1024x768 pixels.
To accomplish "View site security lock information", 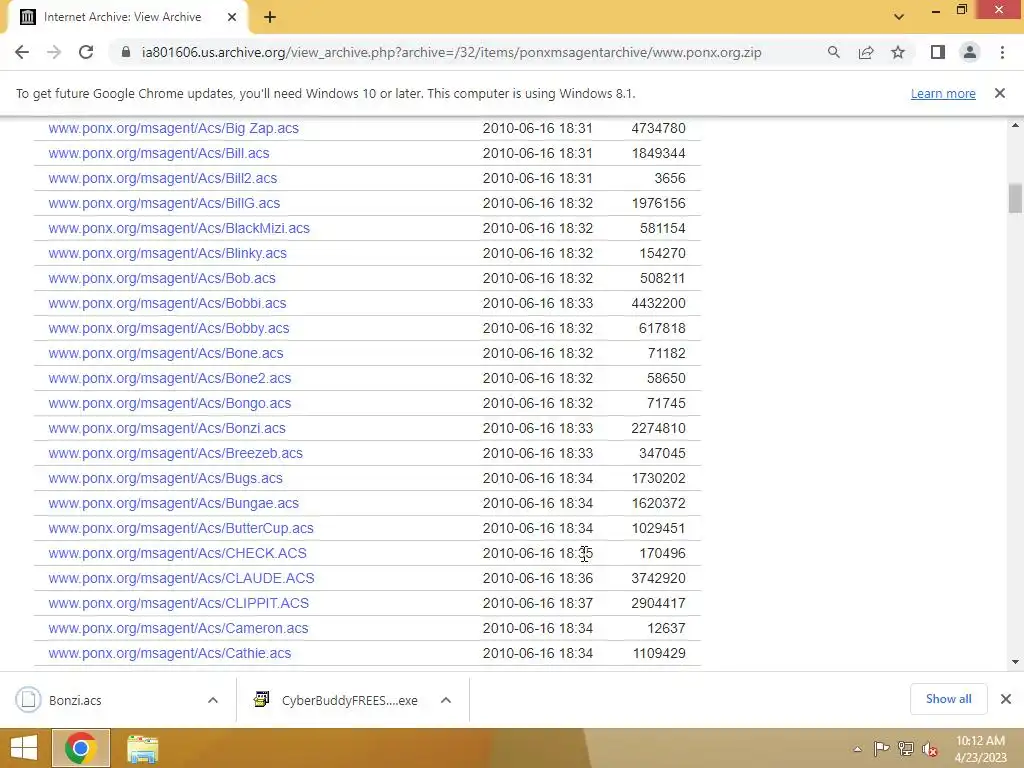I will tap(126, 52).
